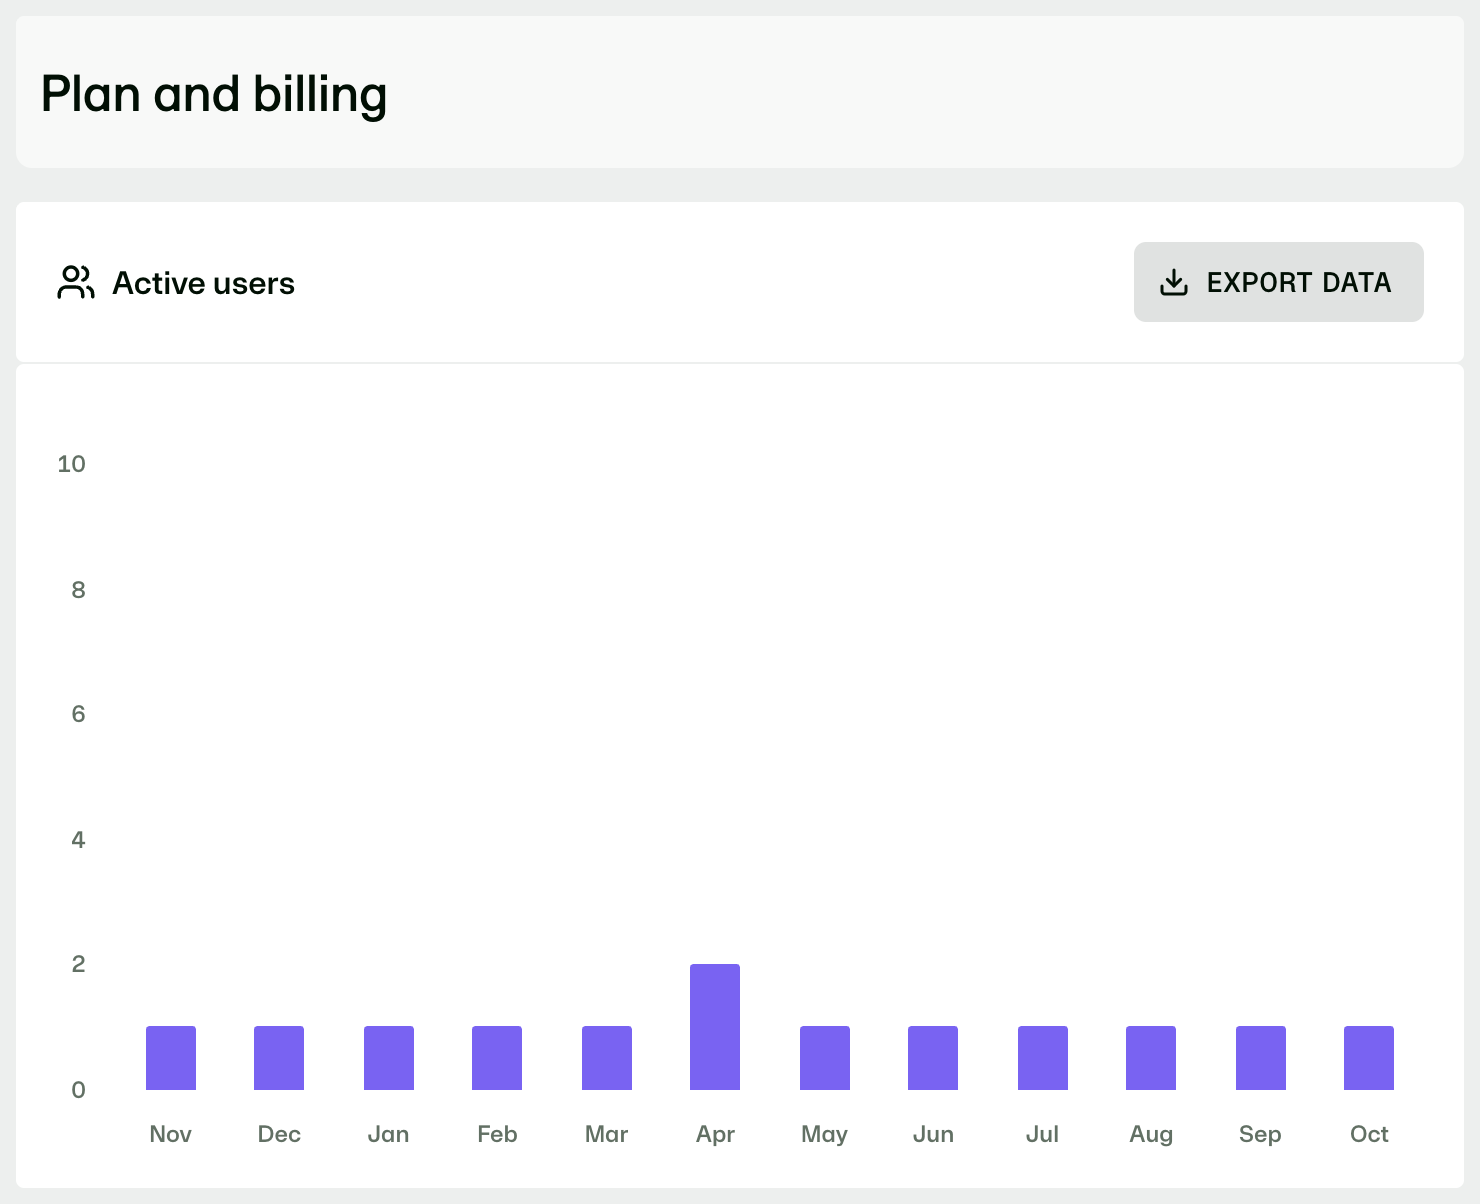Click the '2' y-axis value
1480x1204 pixels.
point(78,964)
